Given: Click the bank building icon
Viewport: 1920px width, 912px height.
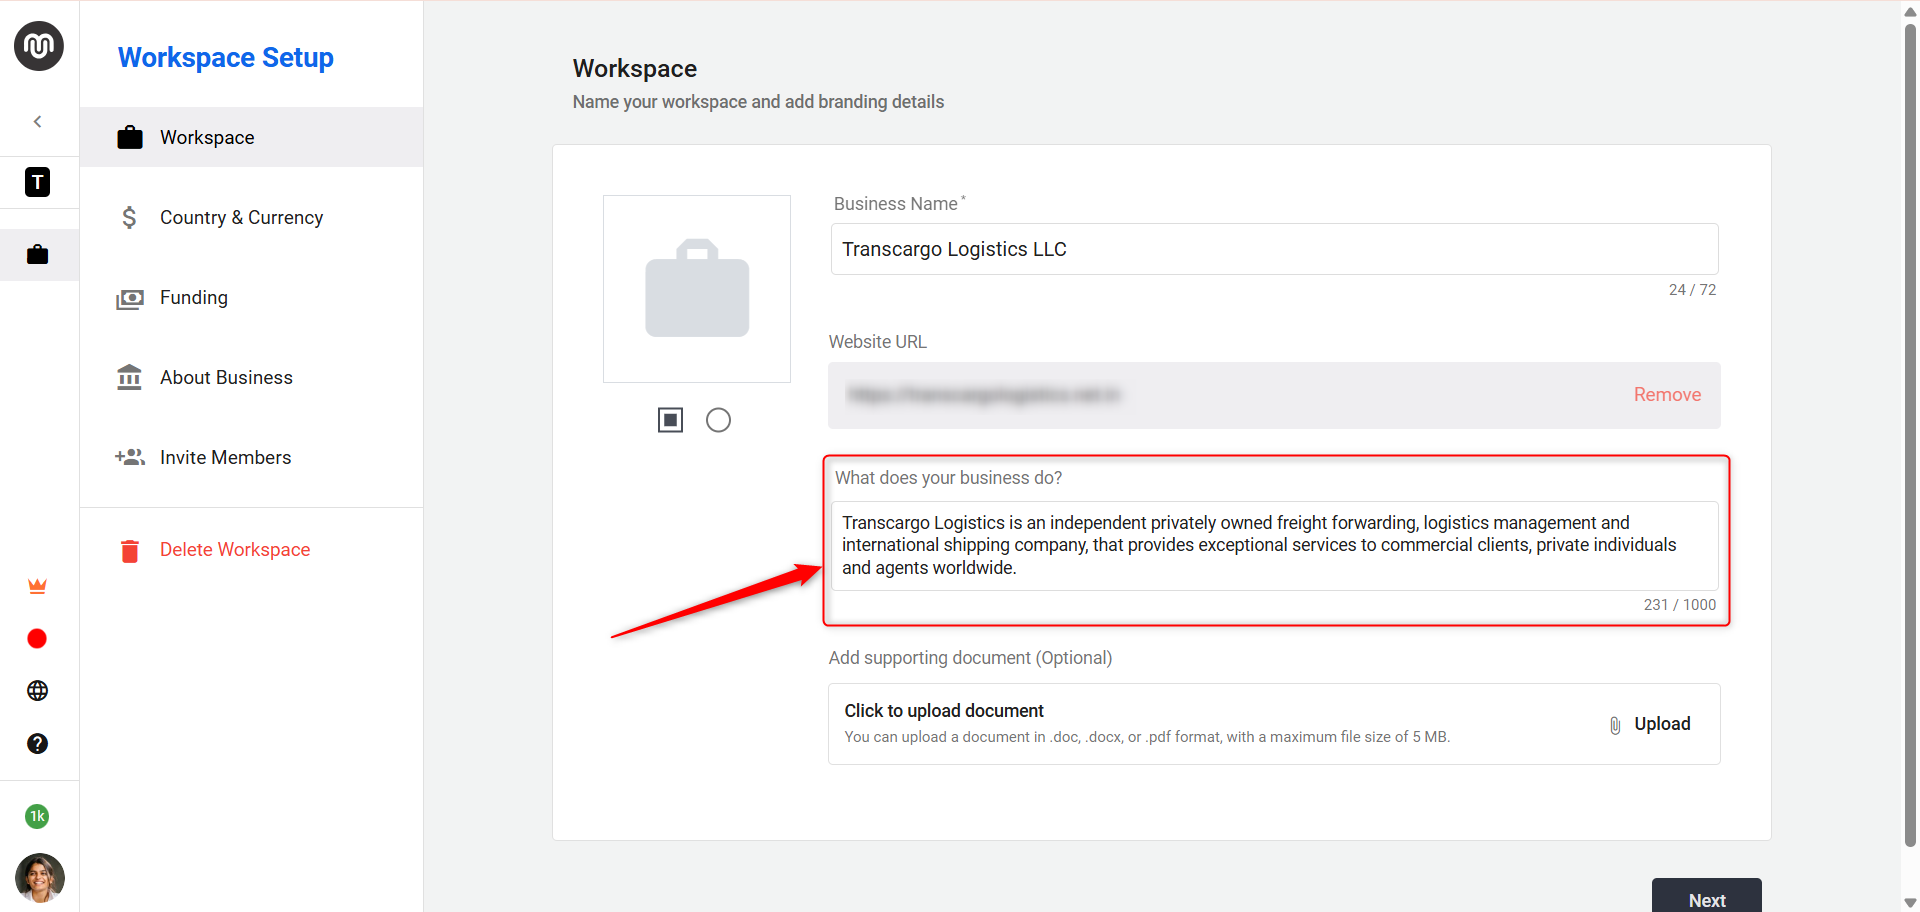Looking at the screenshot, I should point(130,377).
